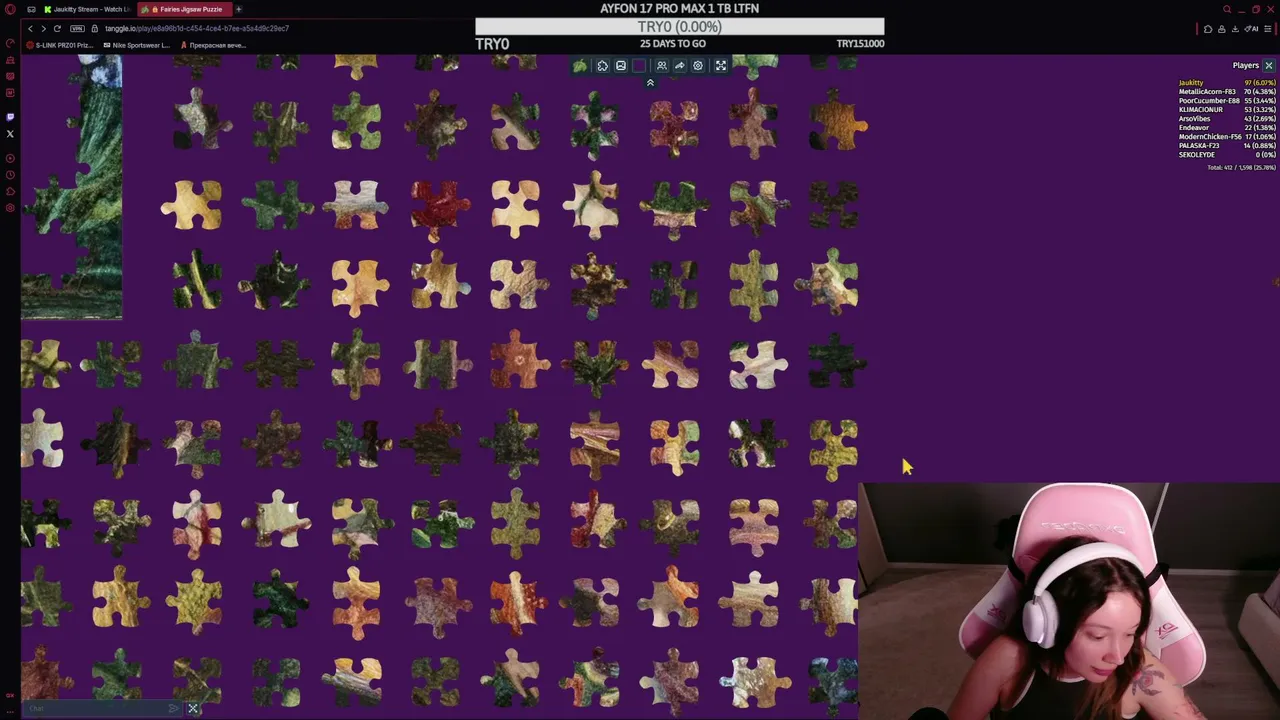Open the tab islands workspace icon
The width and height of the screenshot is (1280, 720).
click(x=31, y=9)
